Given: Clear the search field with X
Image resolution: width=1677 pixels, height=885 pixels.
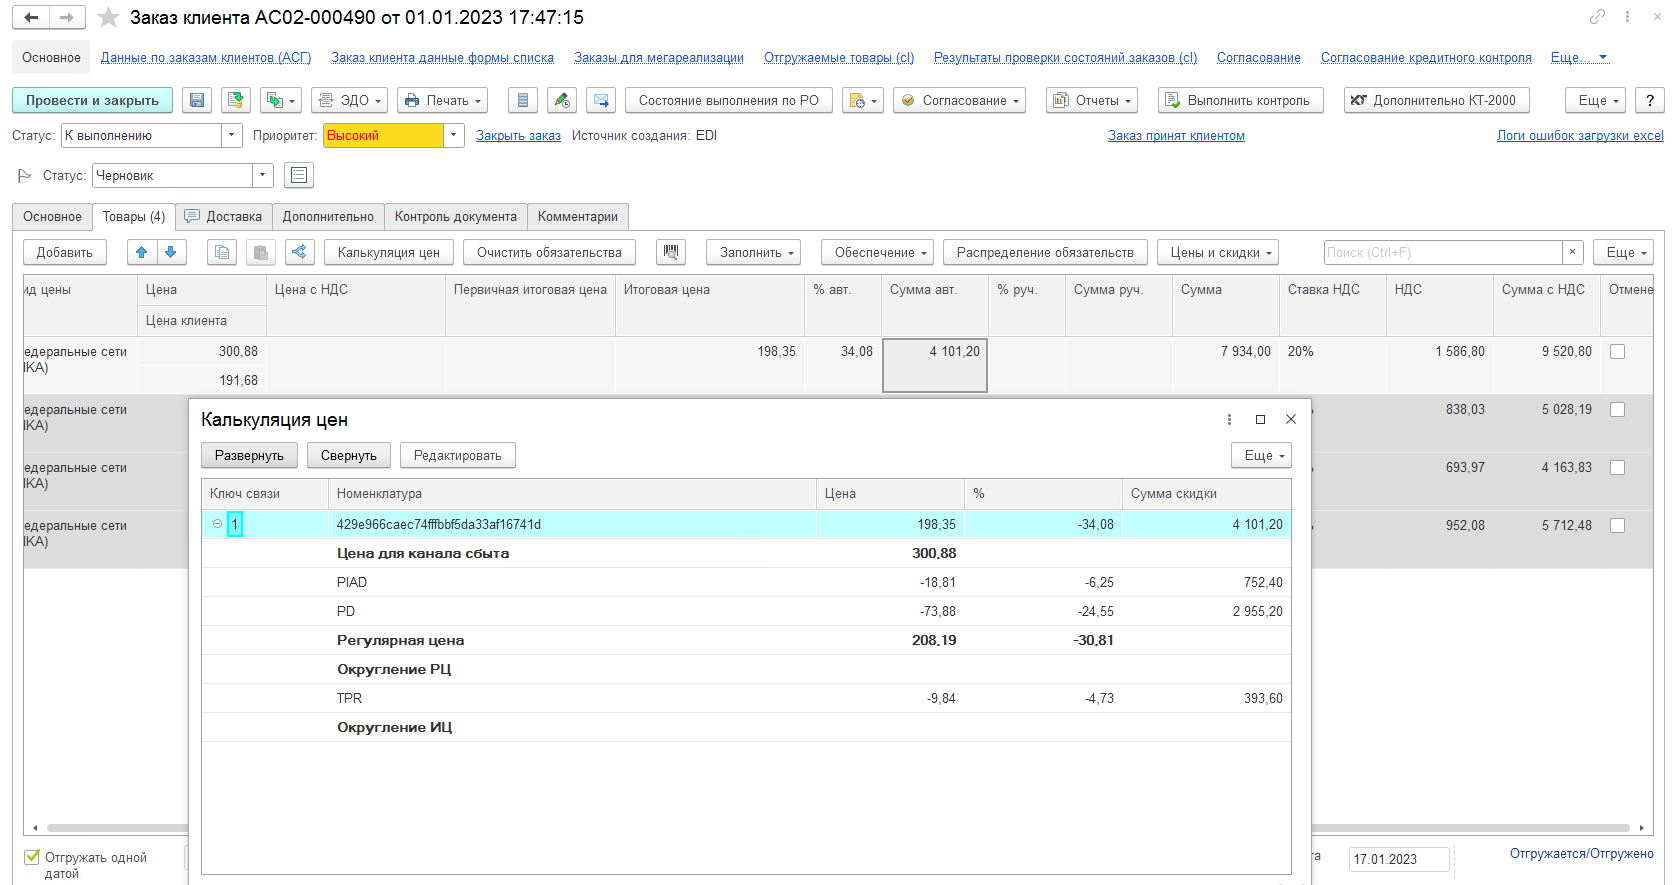Looking at the screenshot, I should point(1572,252).
